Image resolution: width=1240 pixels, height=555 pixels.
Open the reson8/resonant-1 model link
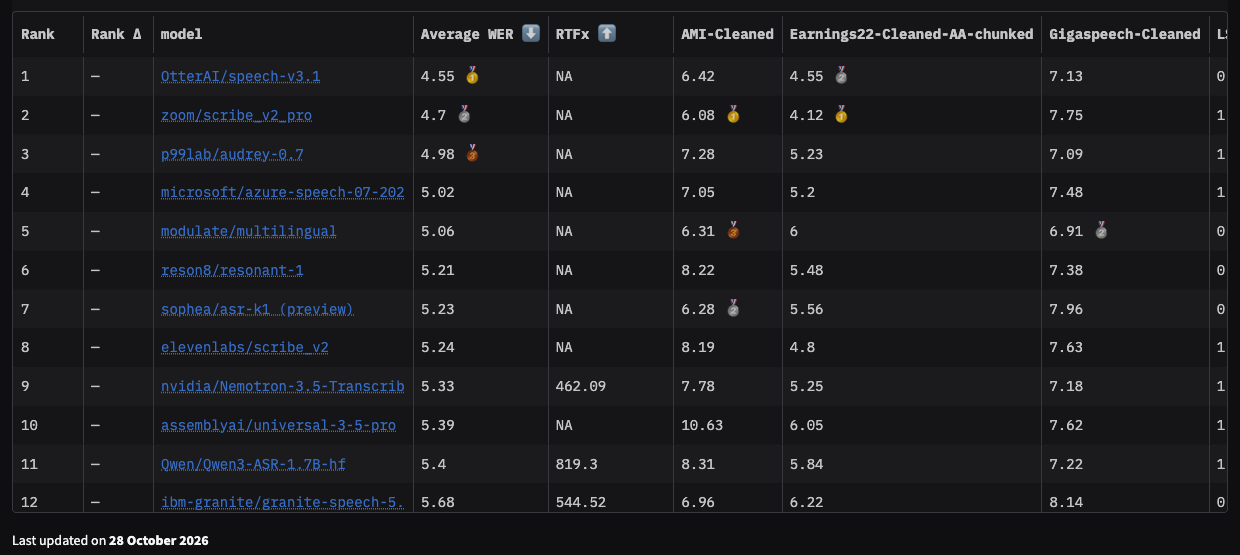[232, 270]
